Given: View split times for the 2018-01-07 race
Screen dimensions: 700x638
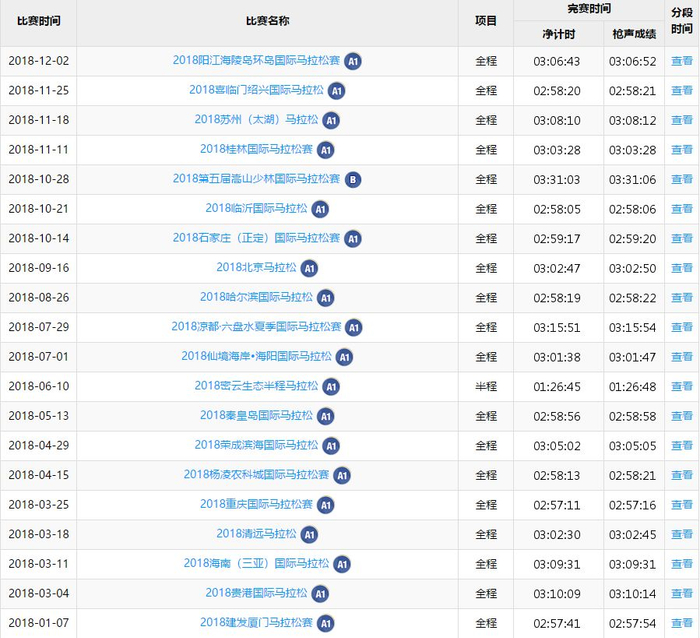Looking at the screenshot, I should pyautogui.click(x=681, y=623).
